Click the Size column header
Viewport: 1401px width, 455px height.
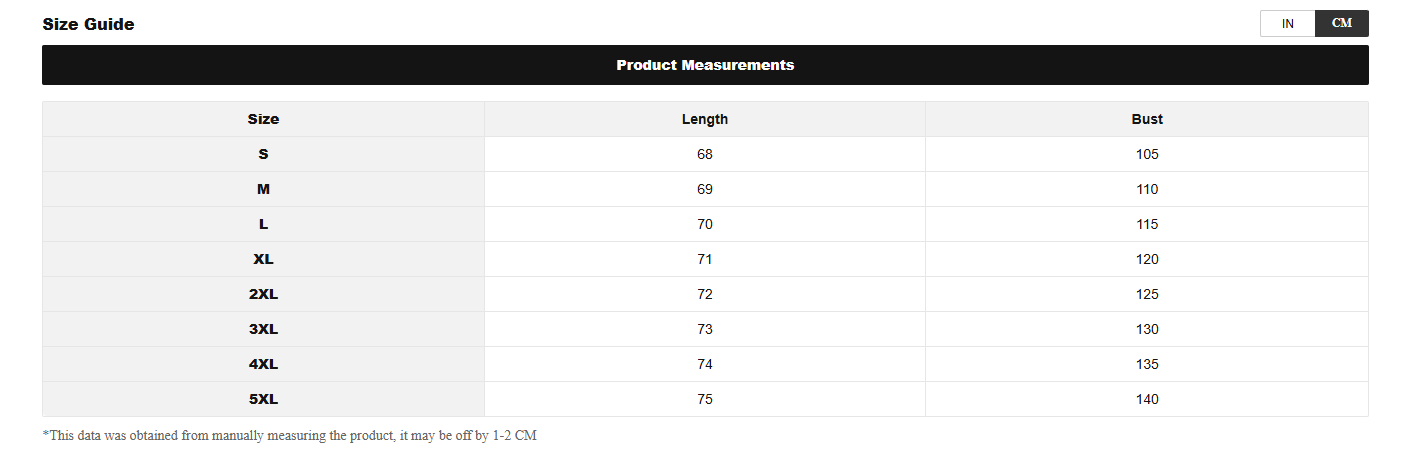tap(263, 119)
